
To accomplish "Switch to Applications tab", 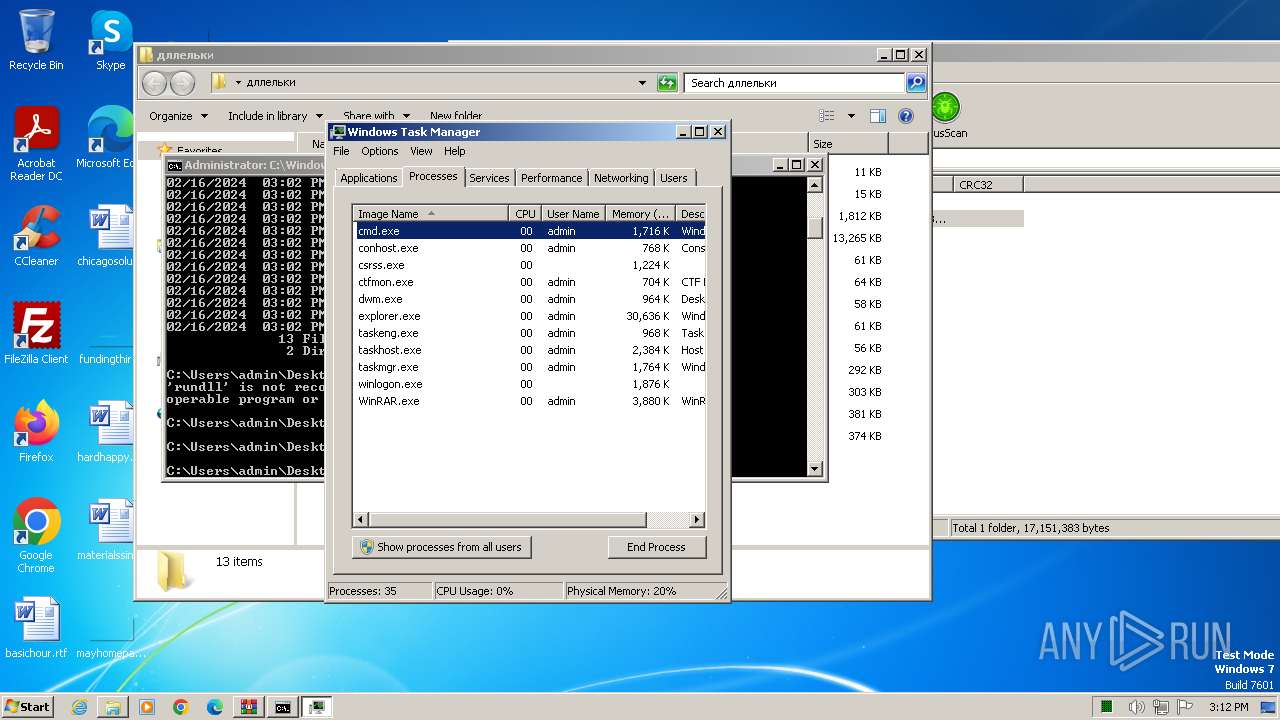I will tap(369, 178).
